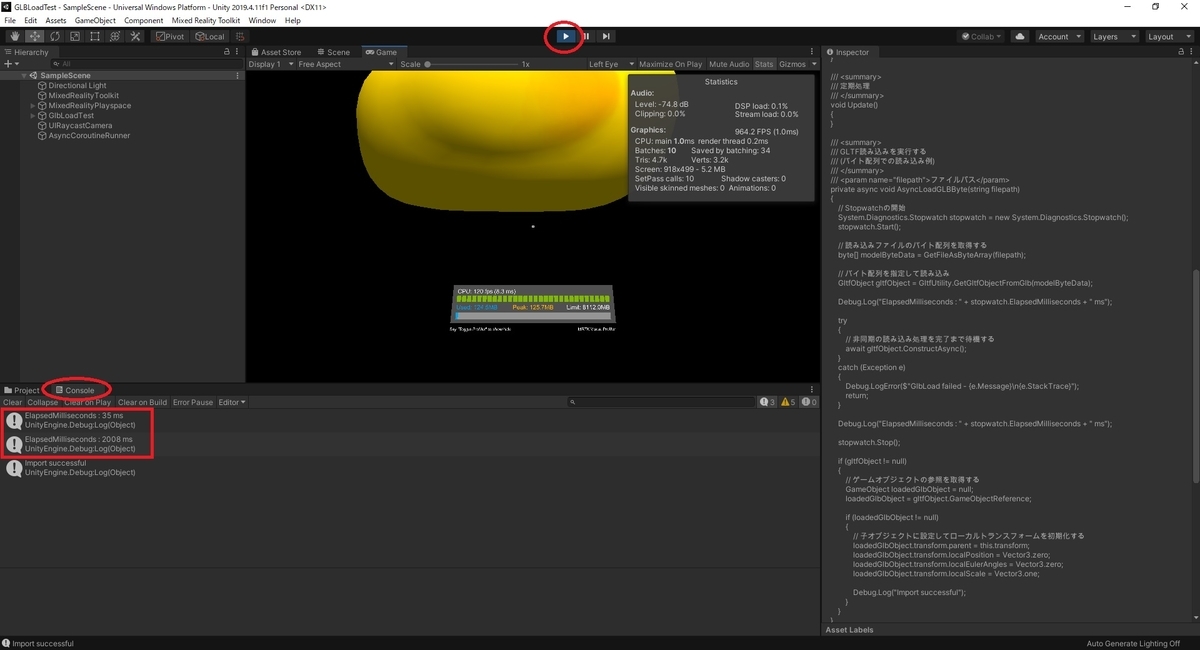Open the Left Eye dropdown
Viewport: 1200px width, 650px height.
610,64
